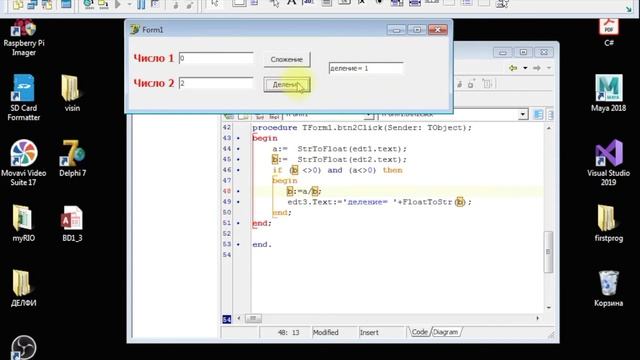Screen dimensions: 640x360
Task: Click the code line 'a:= StrToFloat(edt1.text);'
Action: tap(340, 149)
